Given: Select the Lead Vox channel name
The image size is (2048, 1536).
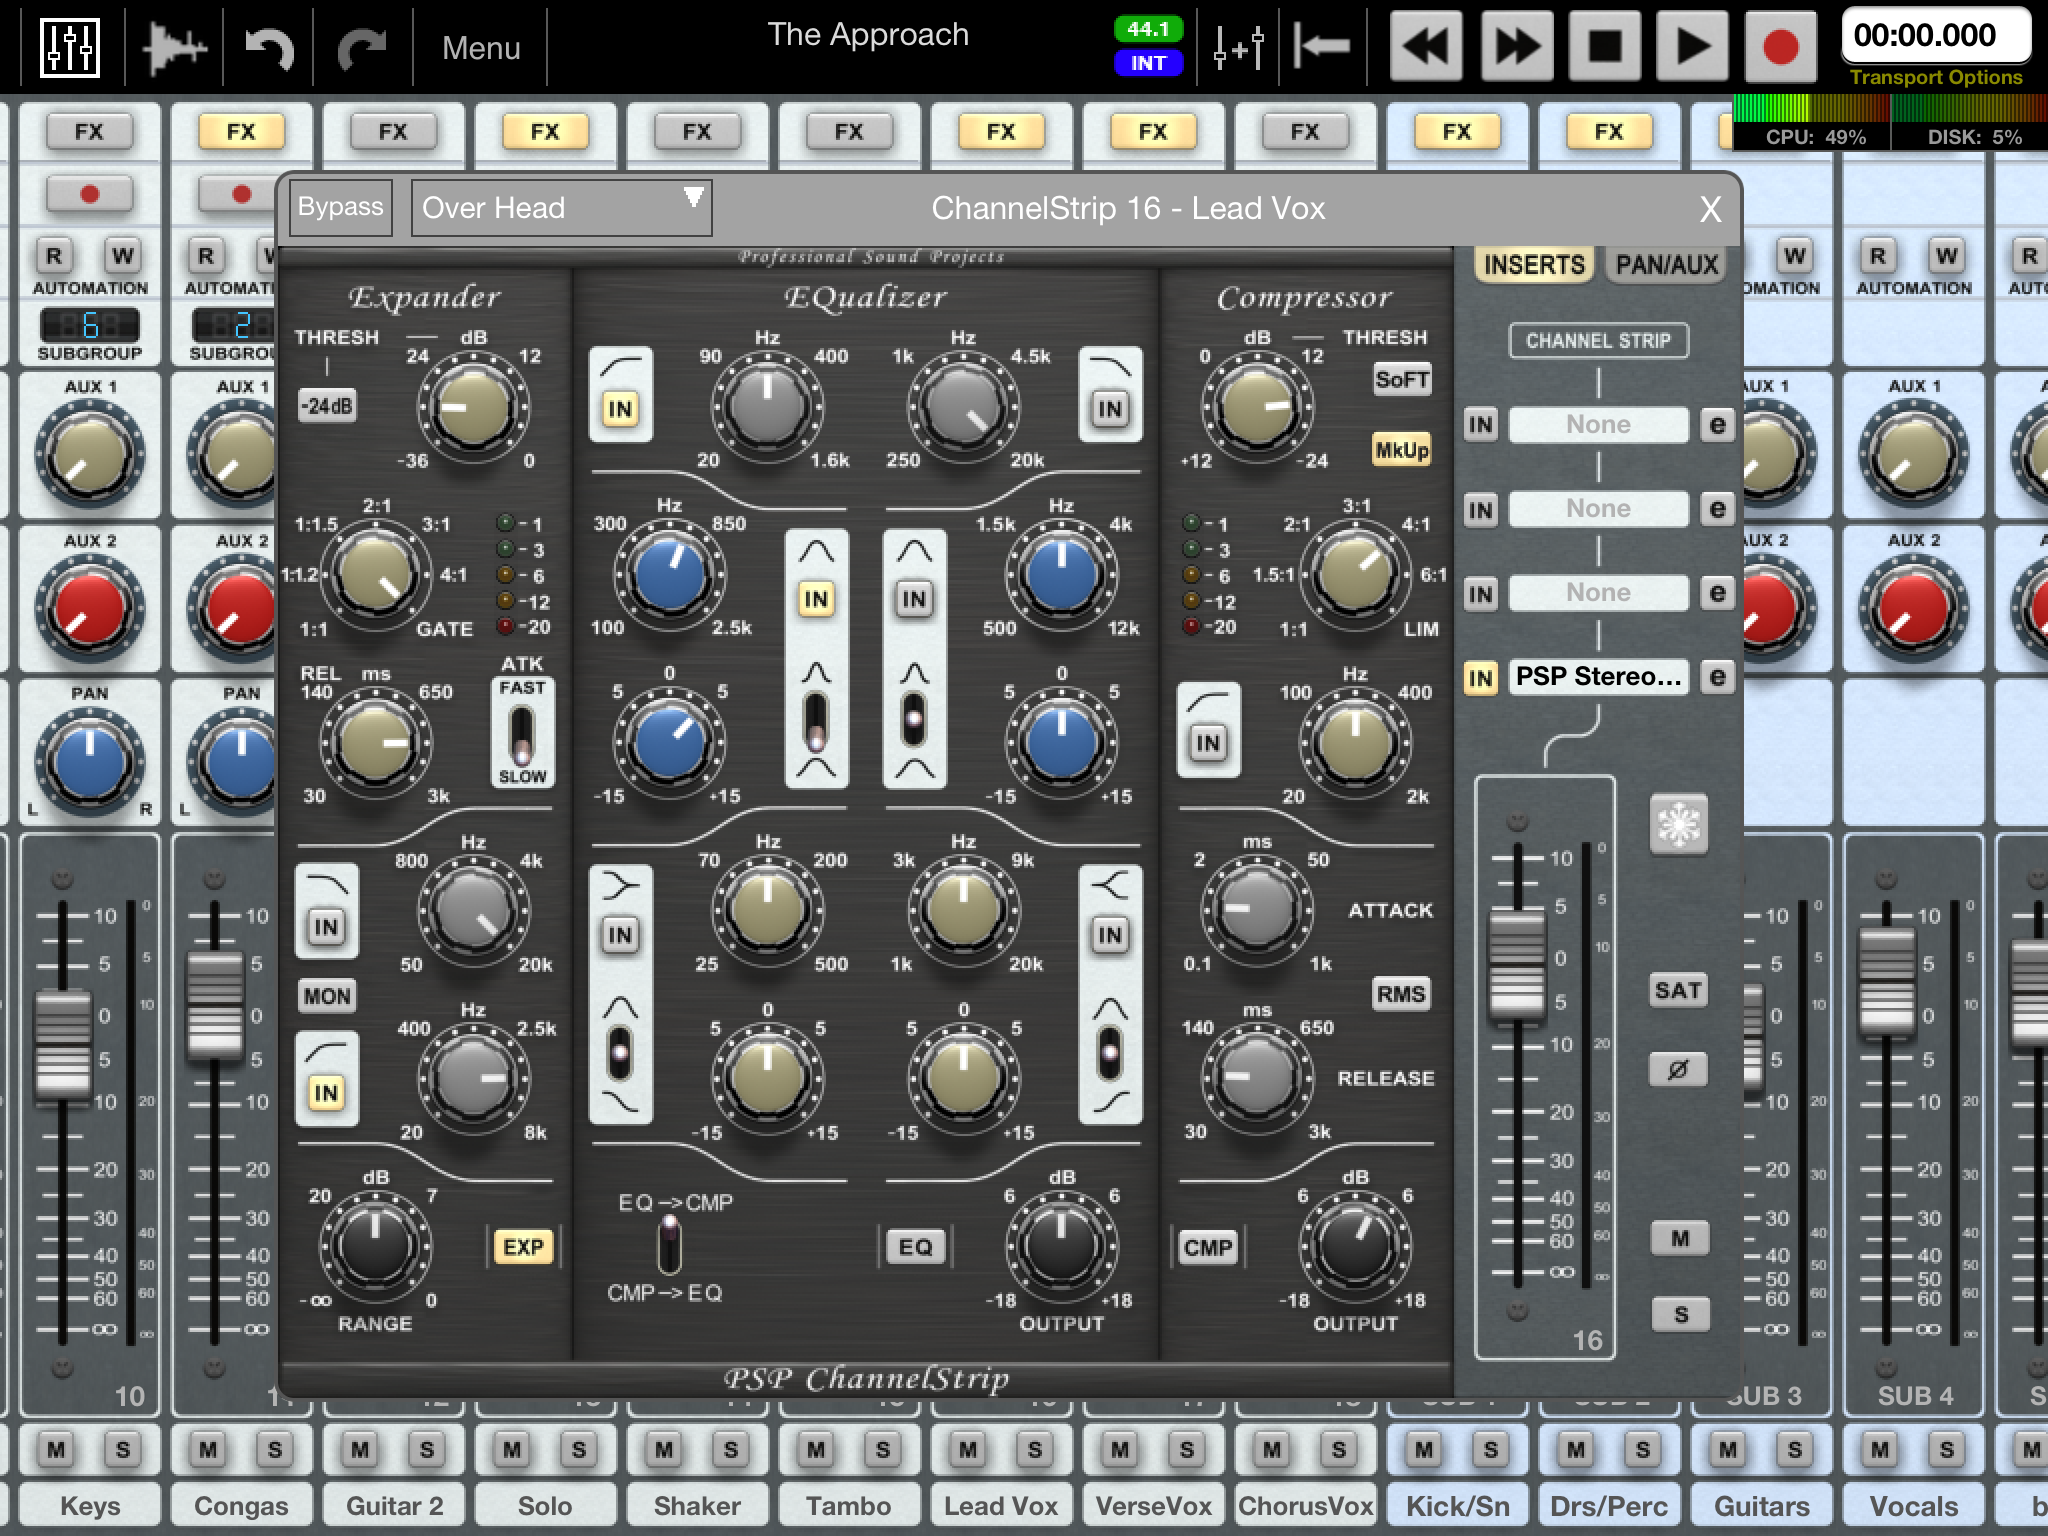Looking at the screenshot, I should (x=1001, y=1506).
